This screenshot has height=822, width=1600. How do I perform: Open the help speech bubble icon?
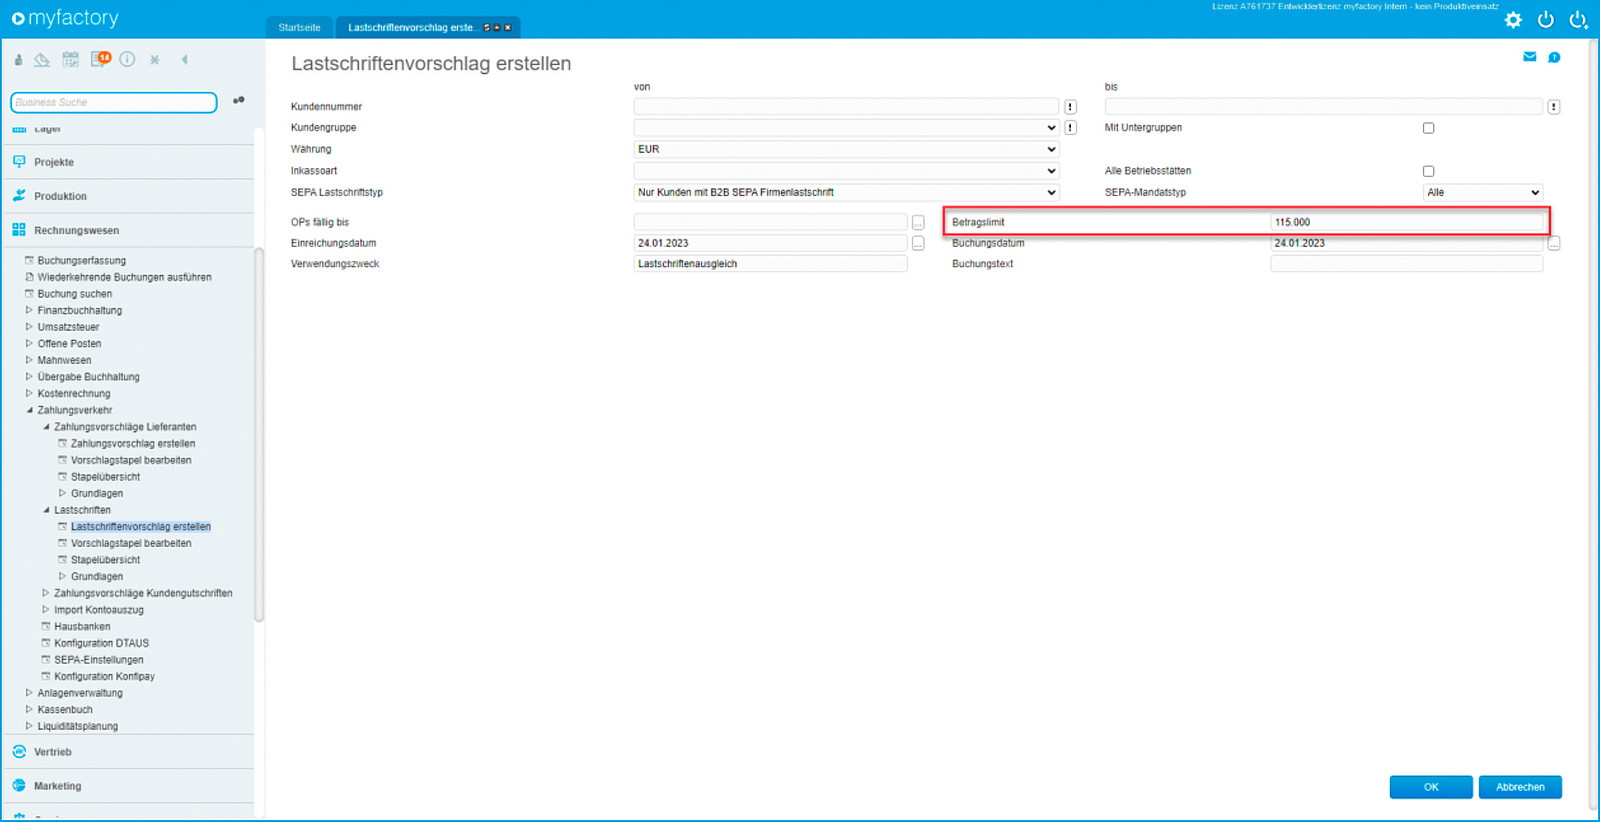pyautogui.click(x=1554, y=57)
